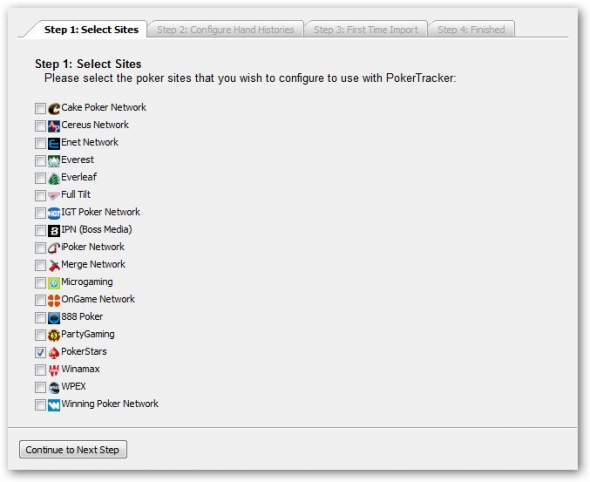Click the 'Enet Network' label text
This screenshot has height=482, width=590.
coord(90,142)
